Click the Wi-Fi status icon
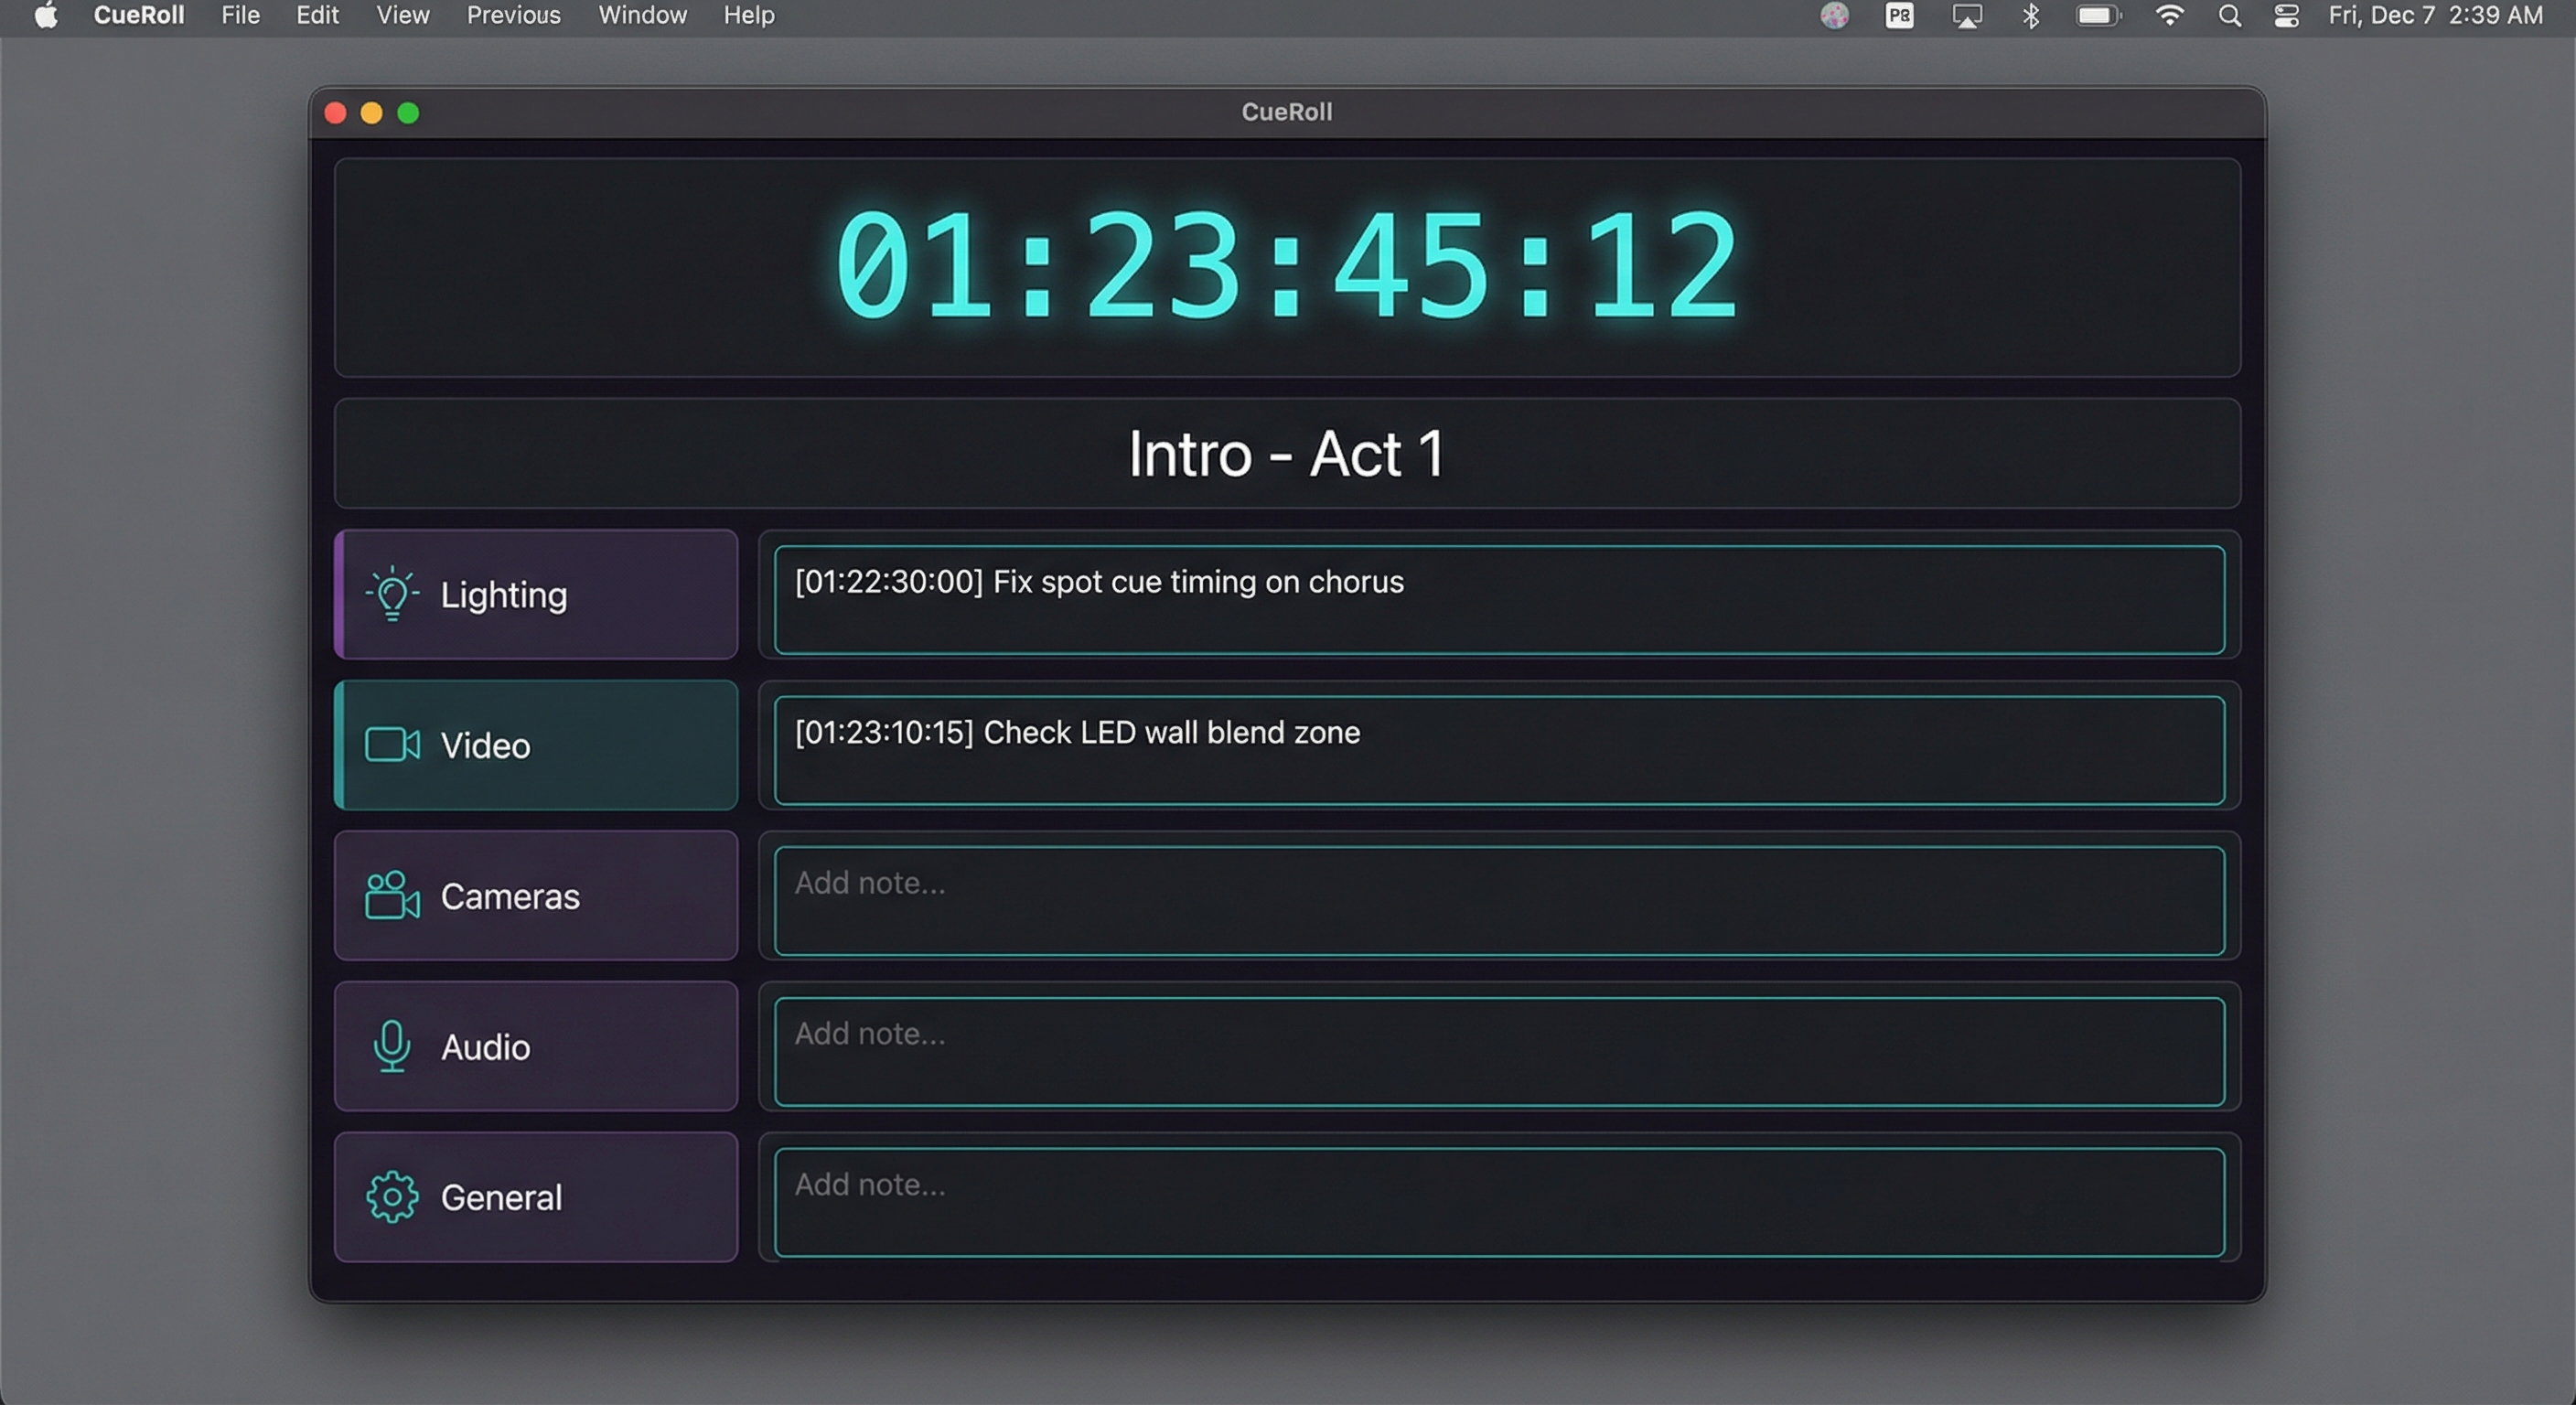2576x1405 pixels. (2169, 15)
